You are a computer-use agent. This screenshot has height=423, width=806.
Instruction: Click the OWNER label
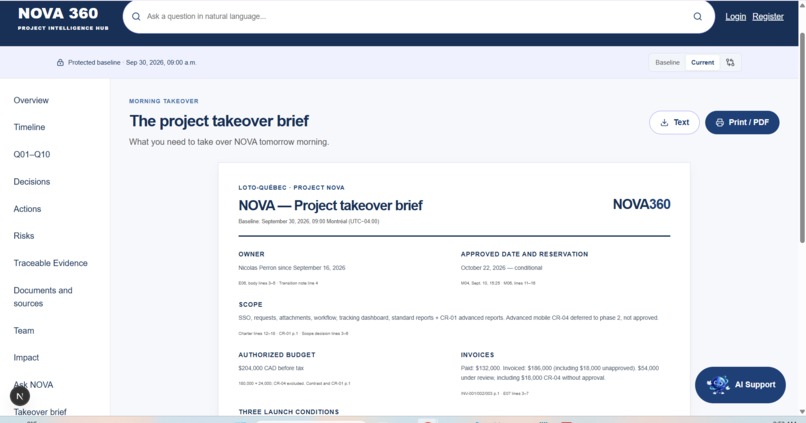pos(251,254)
